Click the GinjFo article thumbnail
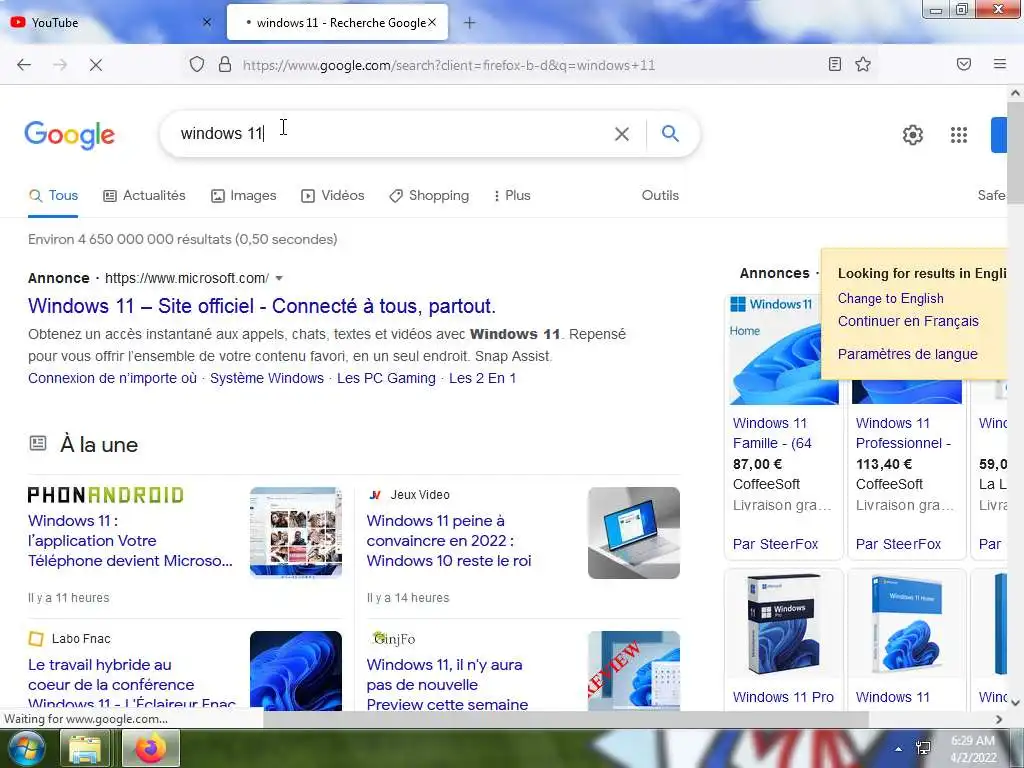 pos(633,671)
